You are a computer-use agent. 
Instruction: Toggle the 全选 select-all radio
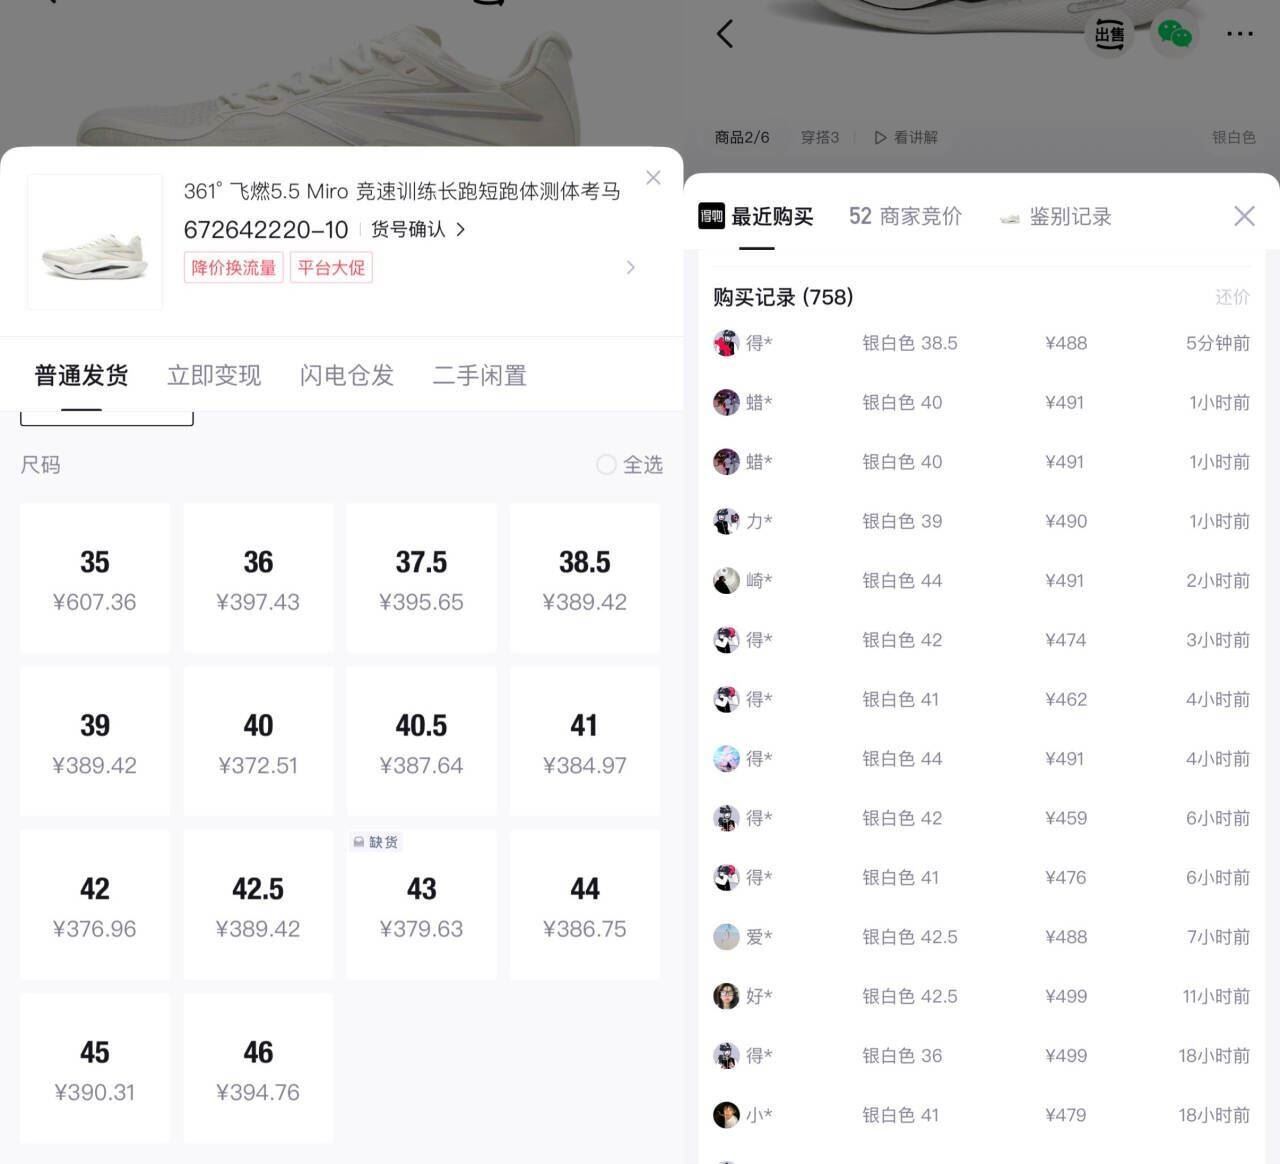click(606, 464)
